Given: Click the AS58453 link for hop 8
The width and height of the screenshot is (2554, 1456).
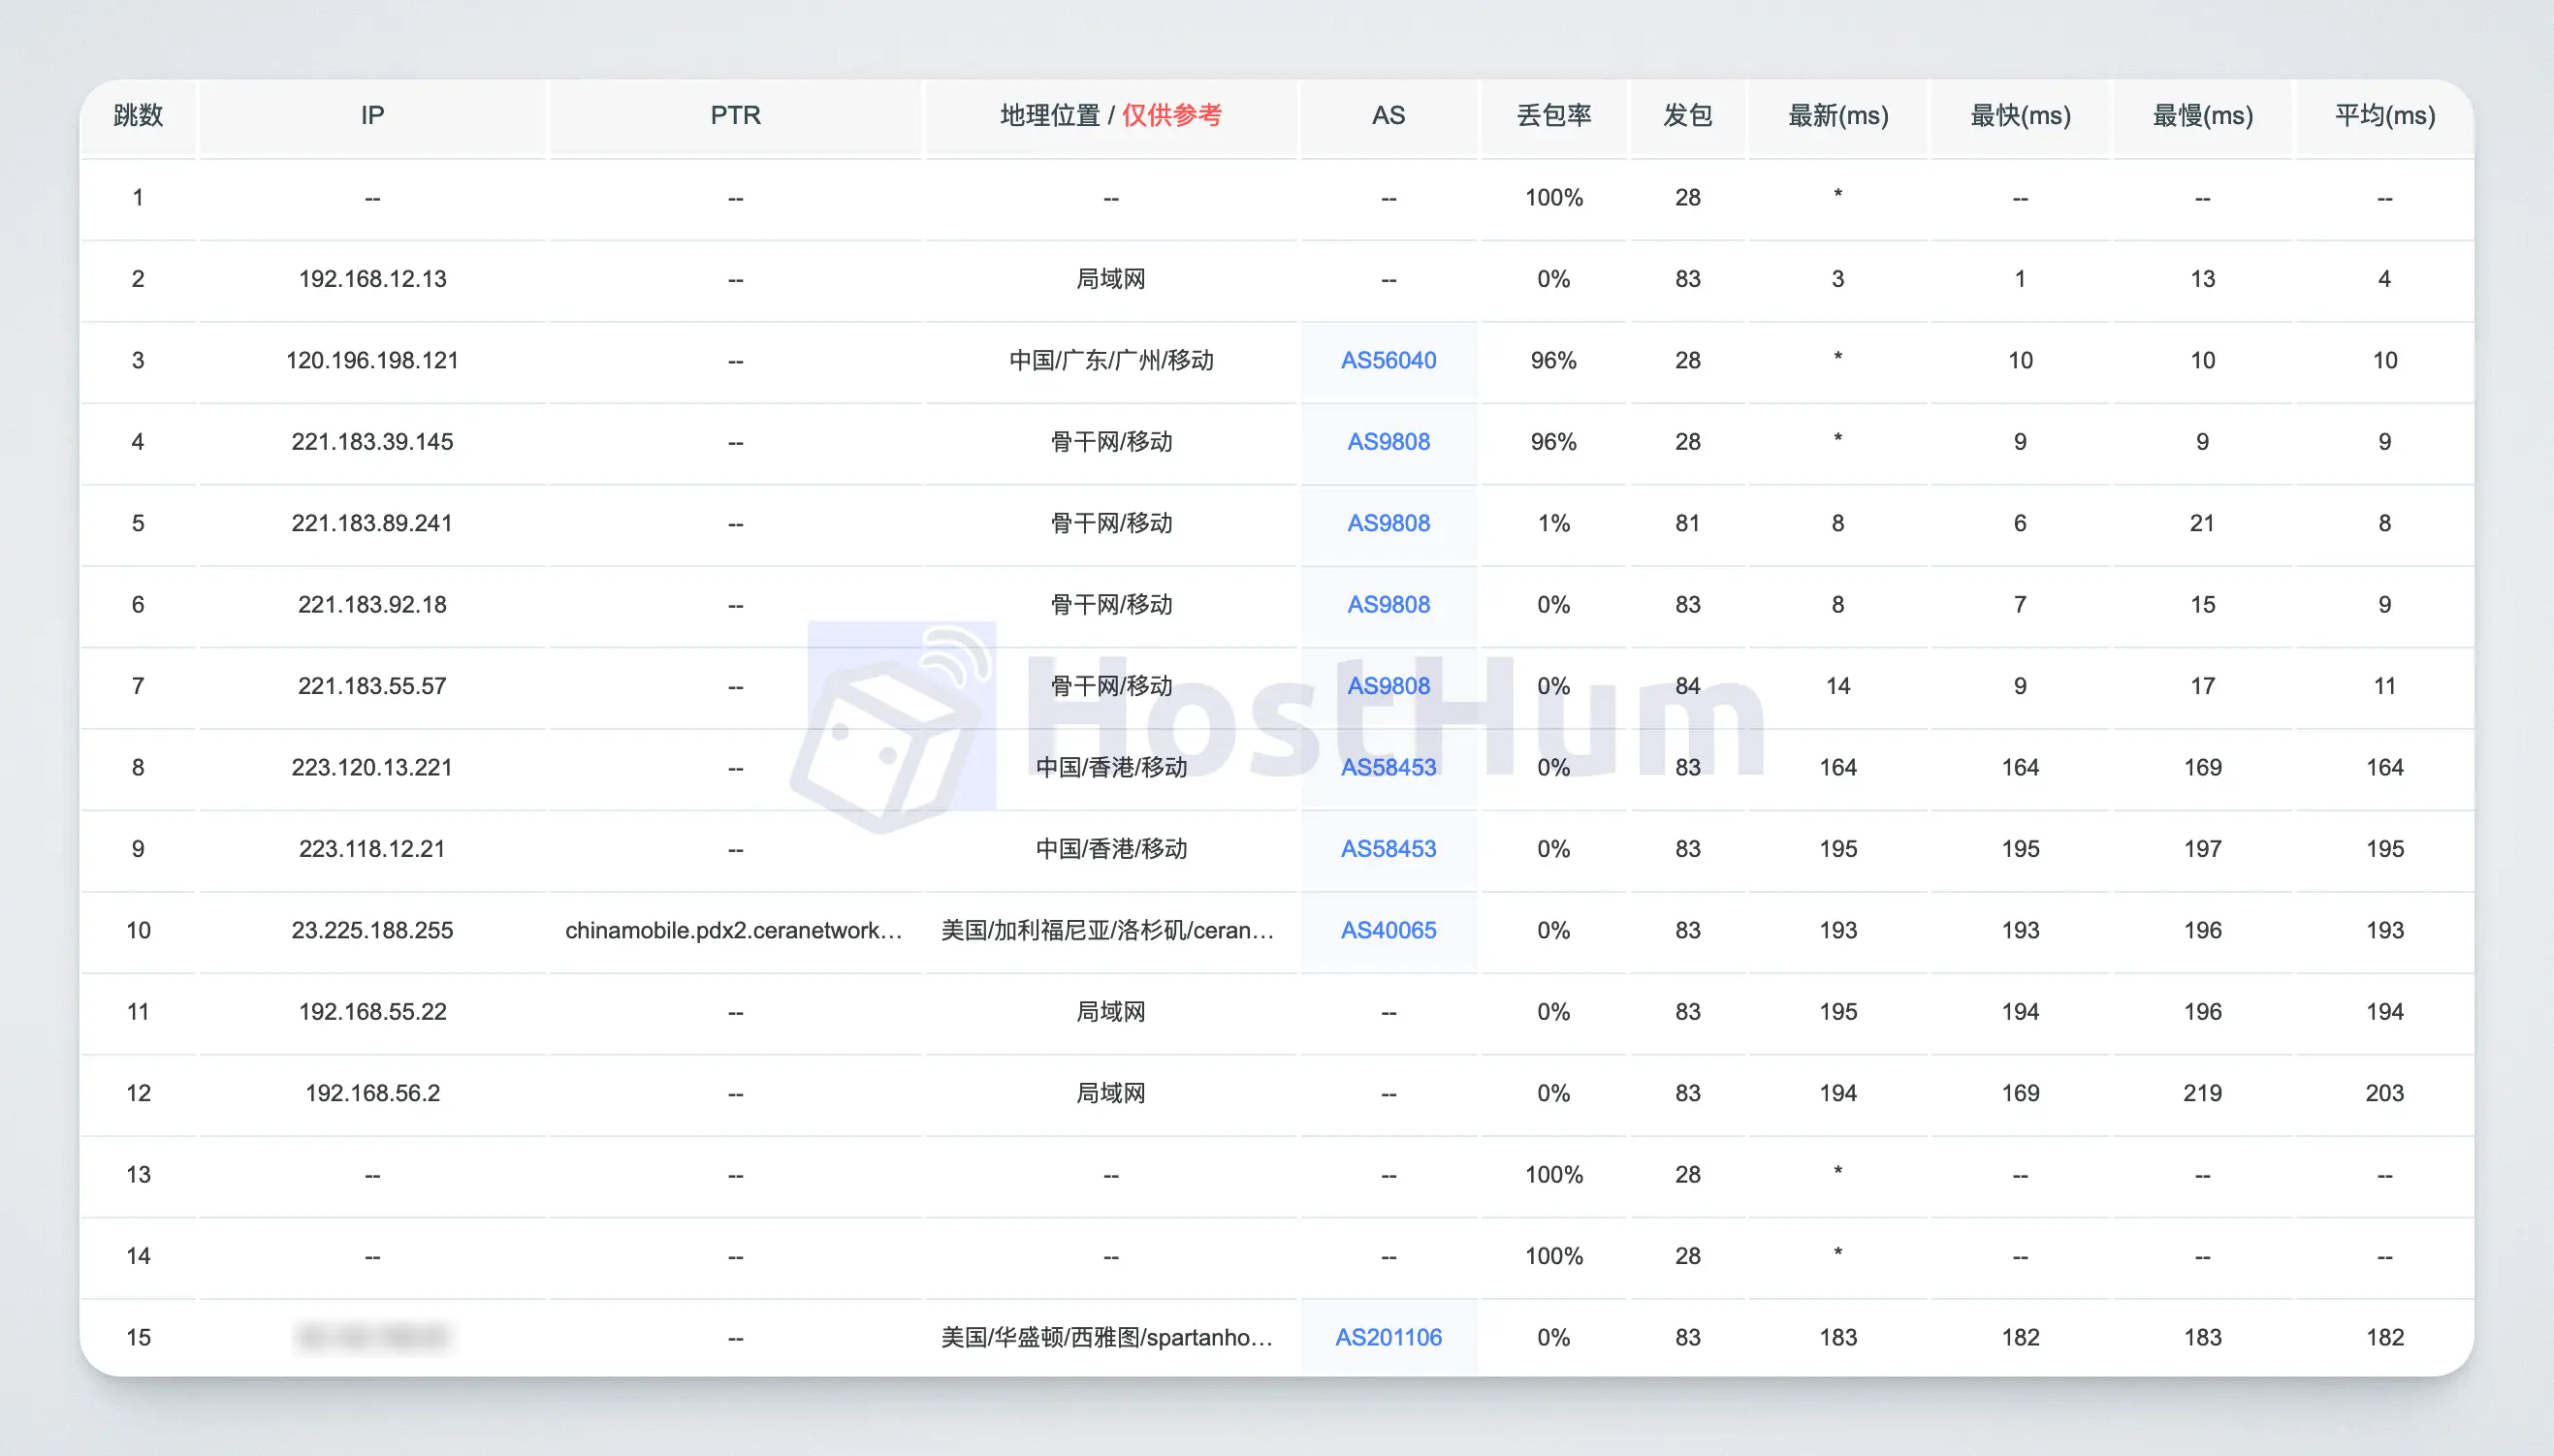Looking at the screenshot, I should 1388,765.
